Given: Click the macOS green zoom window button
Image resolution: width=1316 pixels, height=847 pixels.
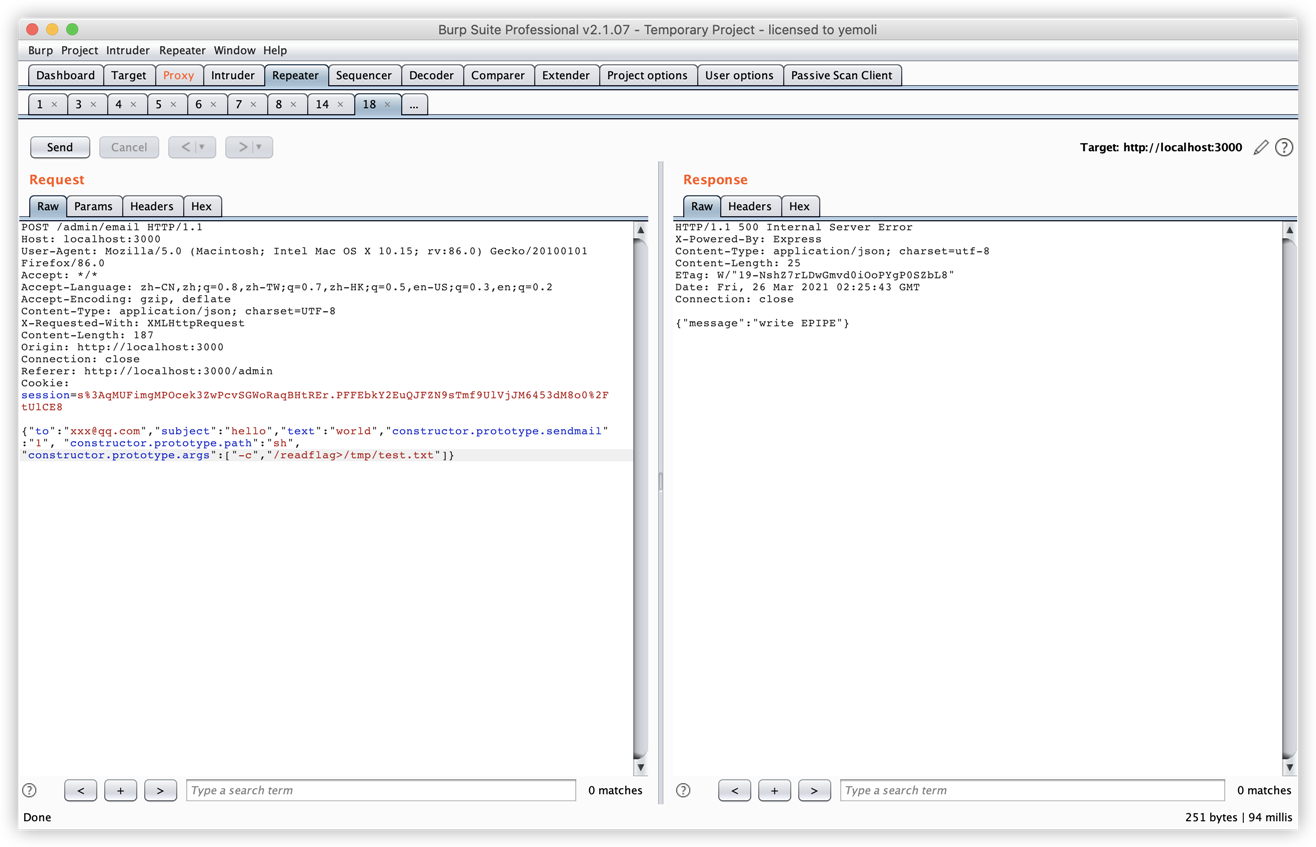Looking at the screenshot, I should coord(72,29).
